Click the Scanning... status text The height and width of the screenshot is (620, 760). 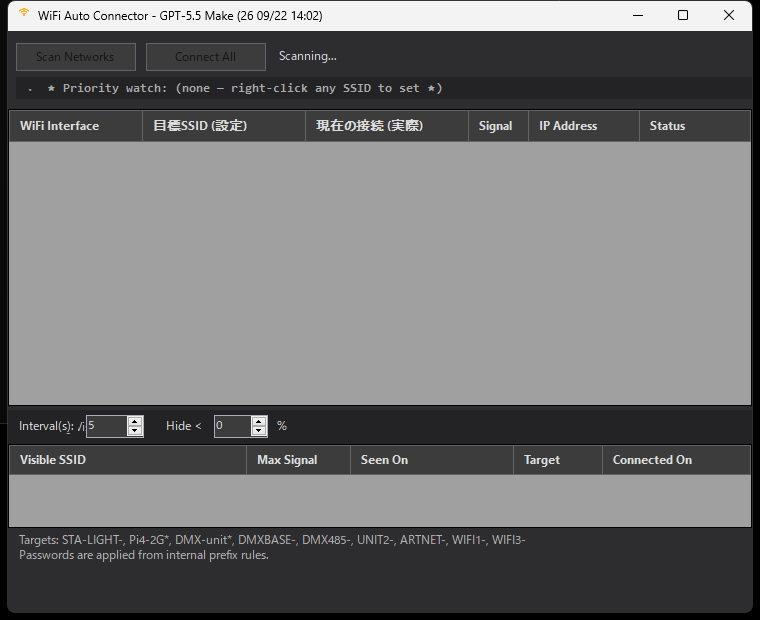pyautogui.click(x=307, y=56)
